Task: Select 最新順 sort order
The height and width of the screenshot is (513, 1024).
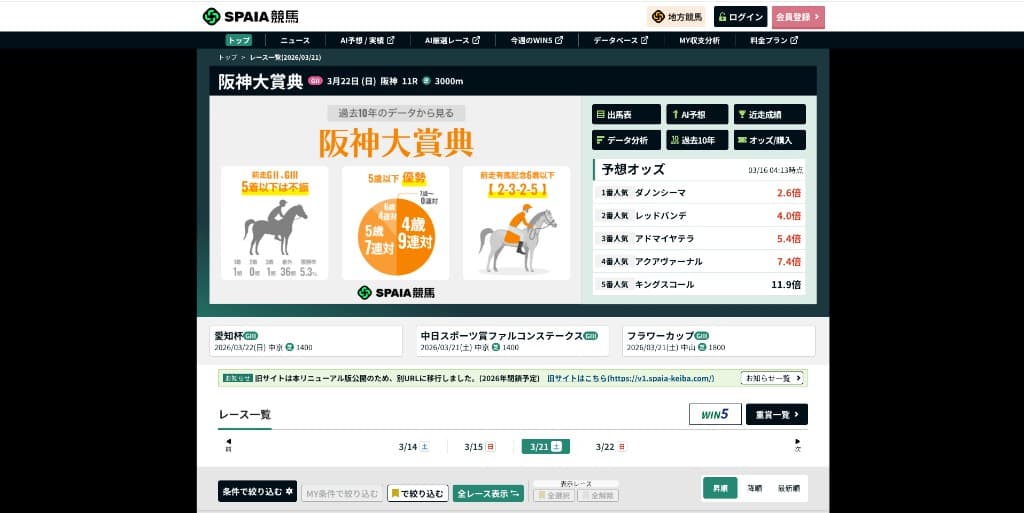Action: pos(788,488)
